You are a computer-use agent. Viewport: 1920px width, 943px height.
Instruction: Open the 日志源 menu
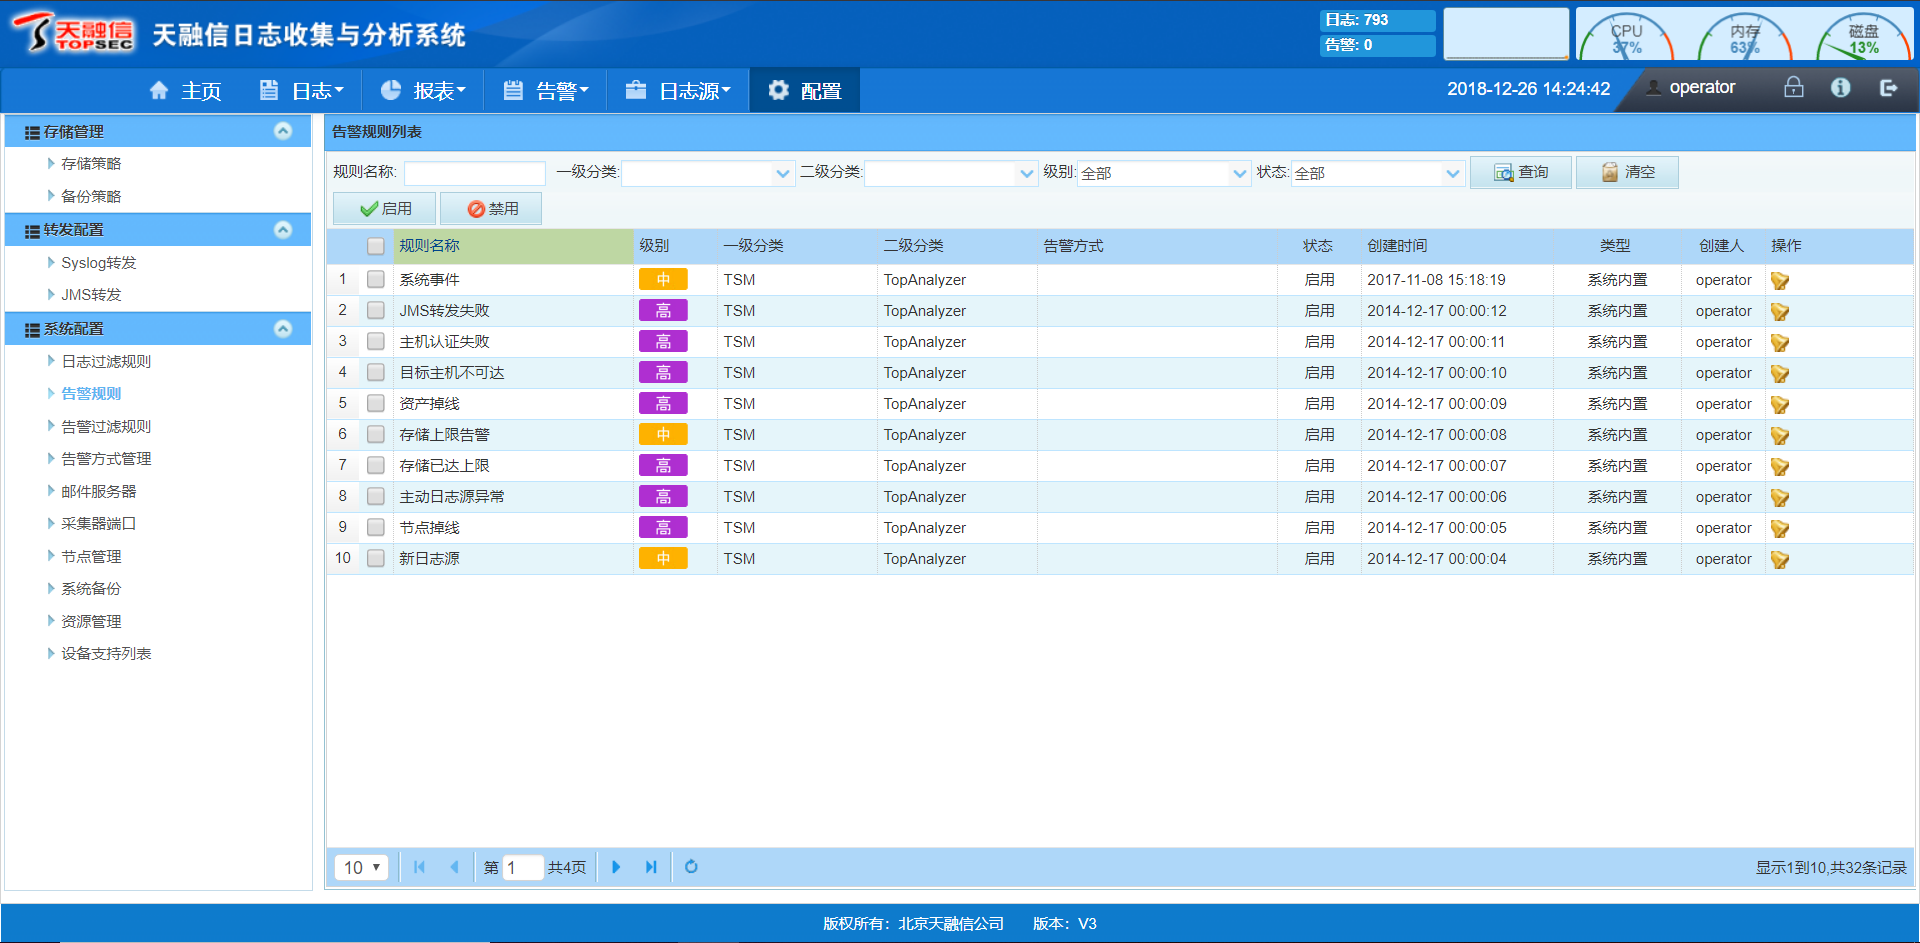[679, 91]
